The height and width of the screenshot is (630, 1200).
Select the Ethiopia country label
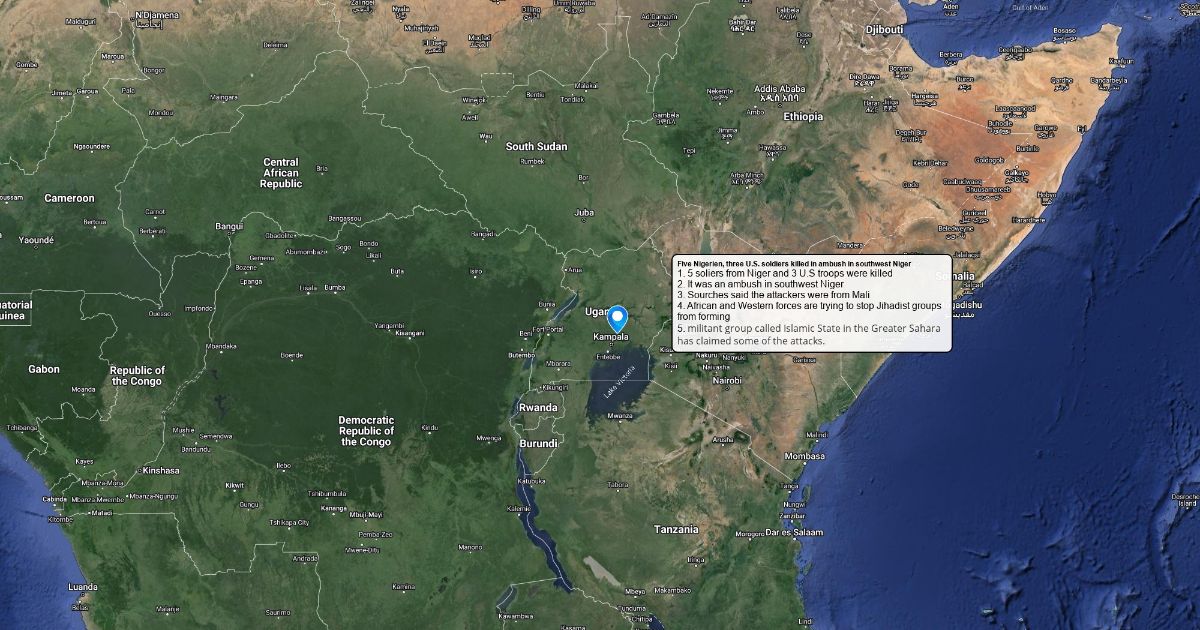[803, 117]
